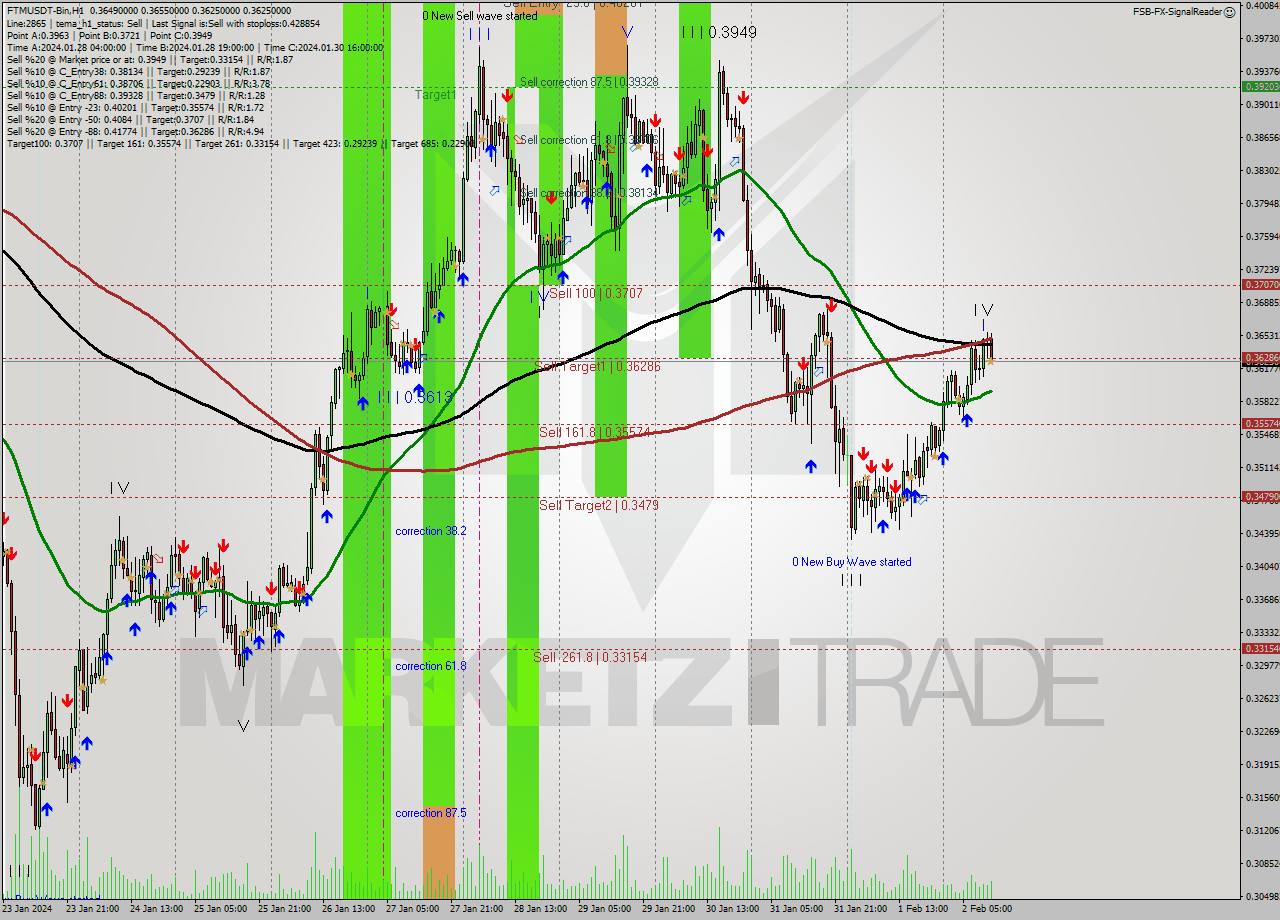Select the FTMUSDT-Bin,H1 chart title line
Viewport: 1280px width, 920px height.
[x=149, y=10]
